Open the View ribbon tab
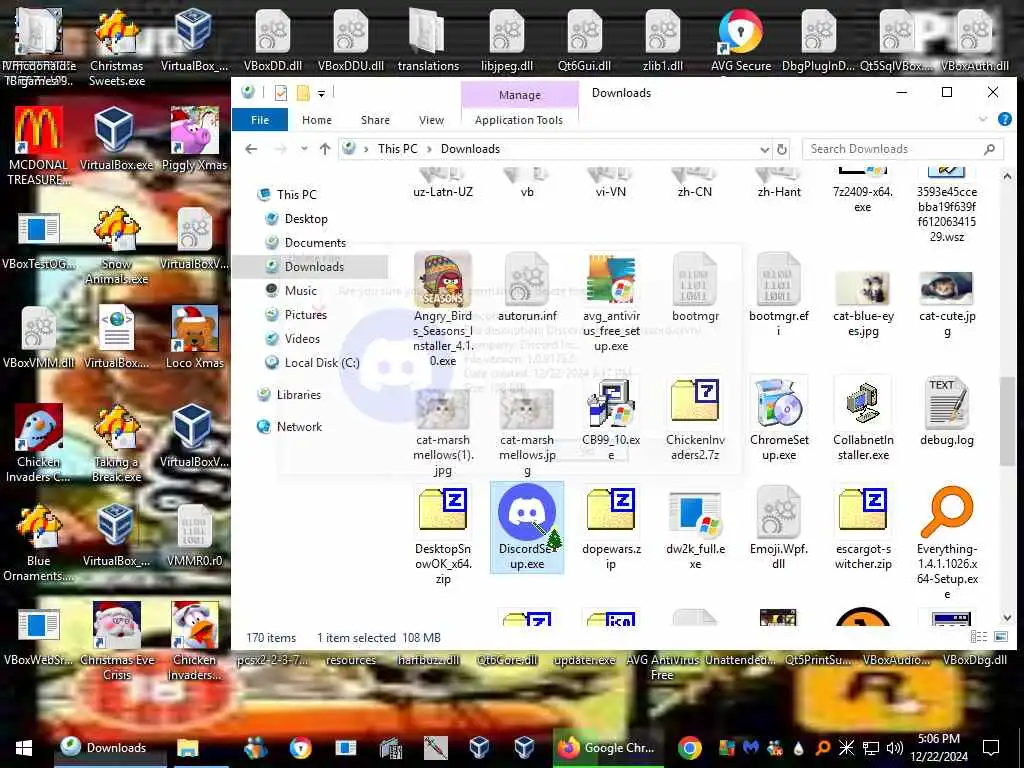The height and width of the screenshot is (768, 1024). pyautogui.click(x=431, y=120)
